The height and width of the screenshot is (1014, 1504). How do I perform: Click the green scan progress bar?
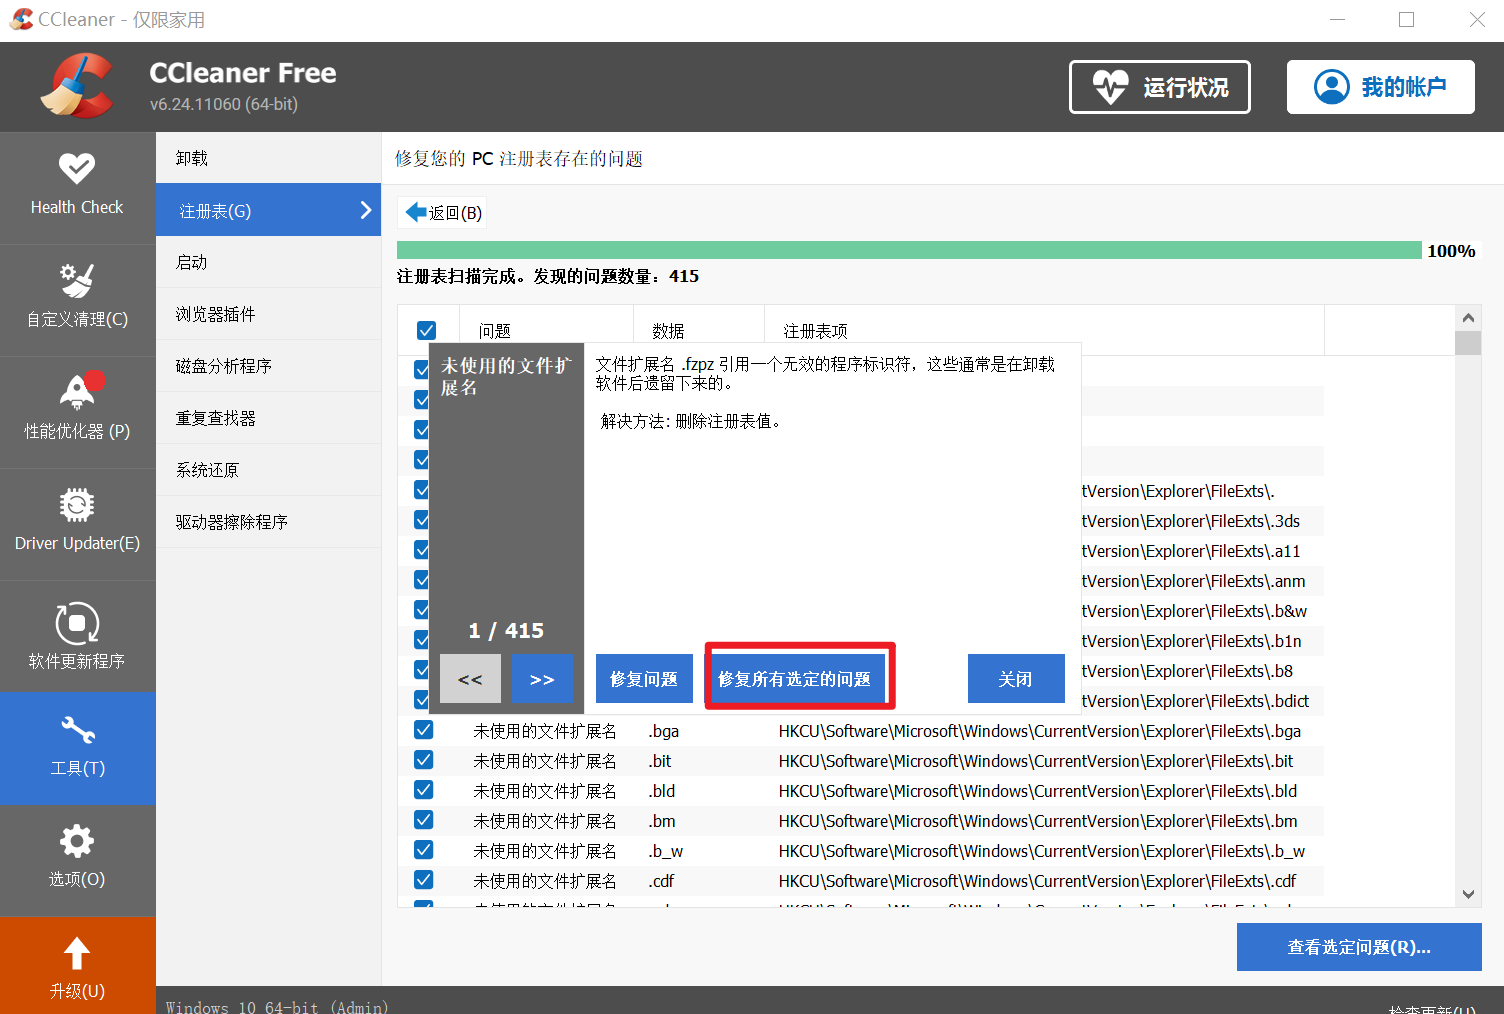pos(909,250)
